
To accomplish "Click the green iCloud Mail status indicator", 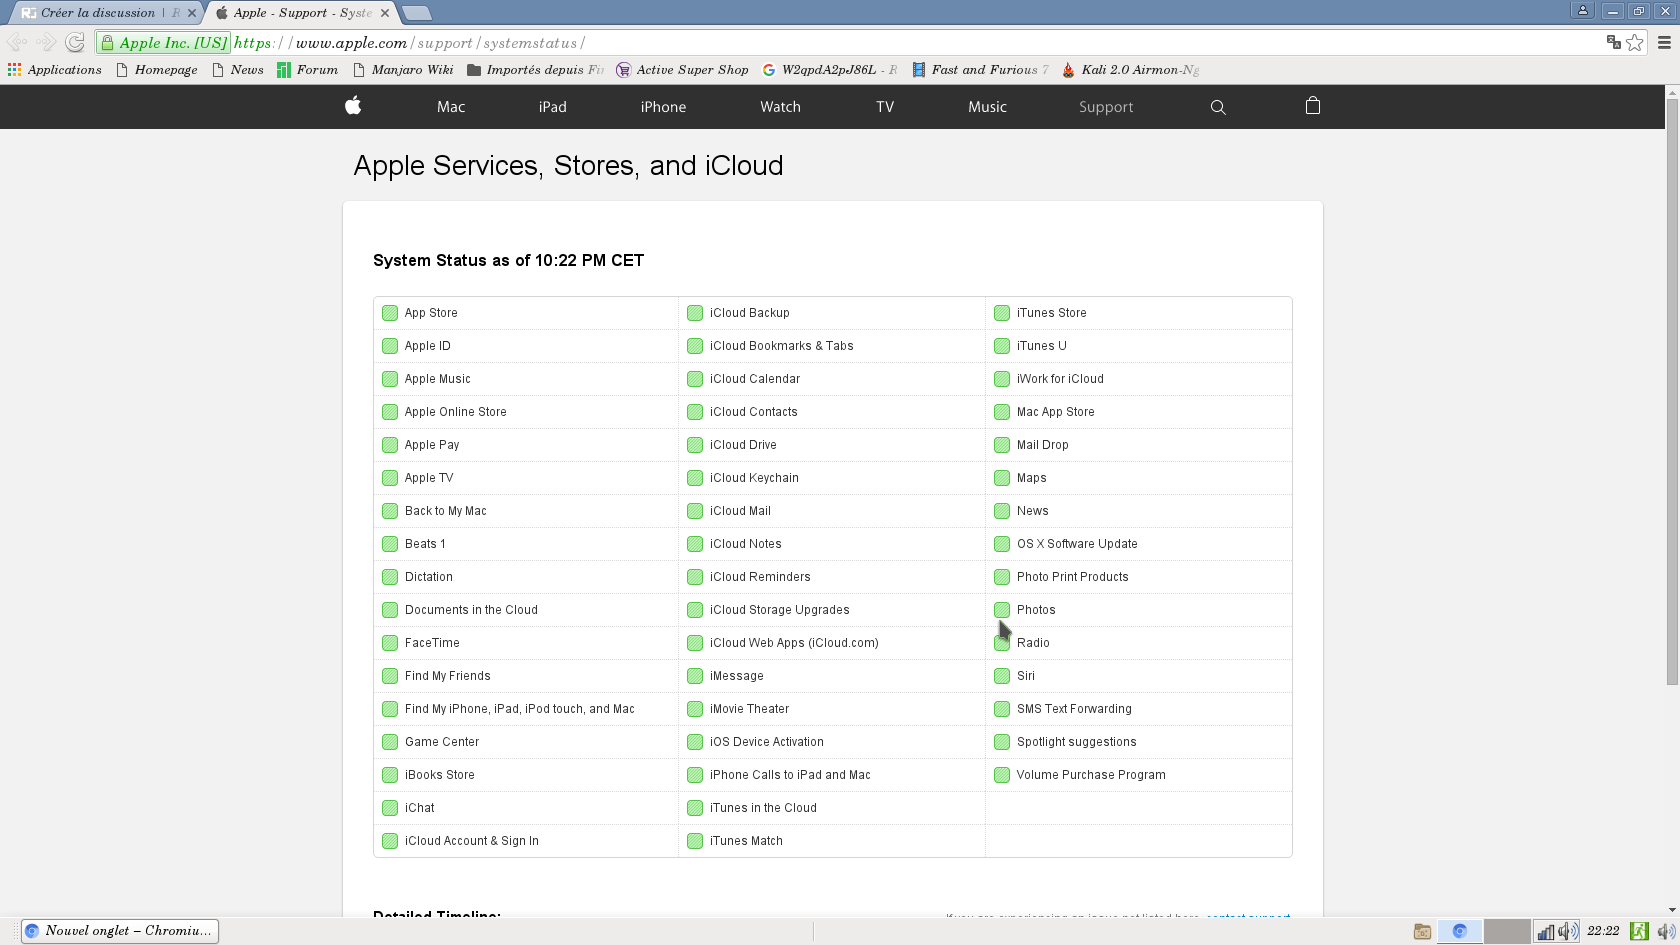I will coord(695,511).
